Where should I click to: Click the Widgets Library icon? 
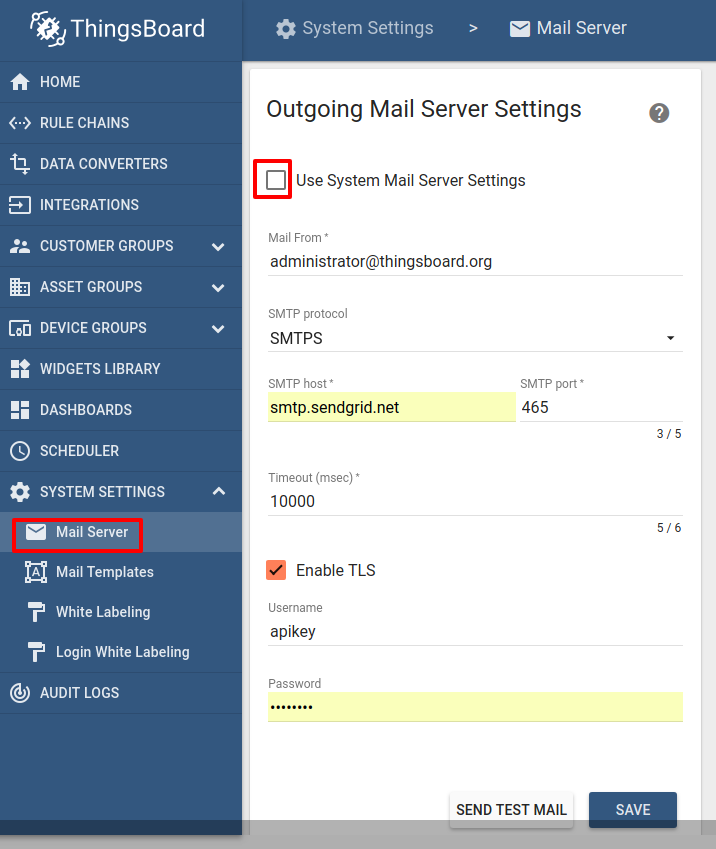[x=20, y=369]
